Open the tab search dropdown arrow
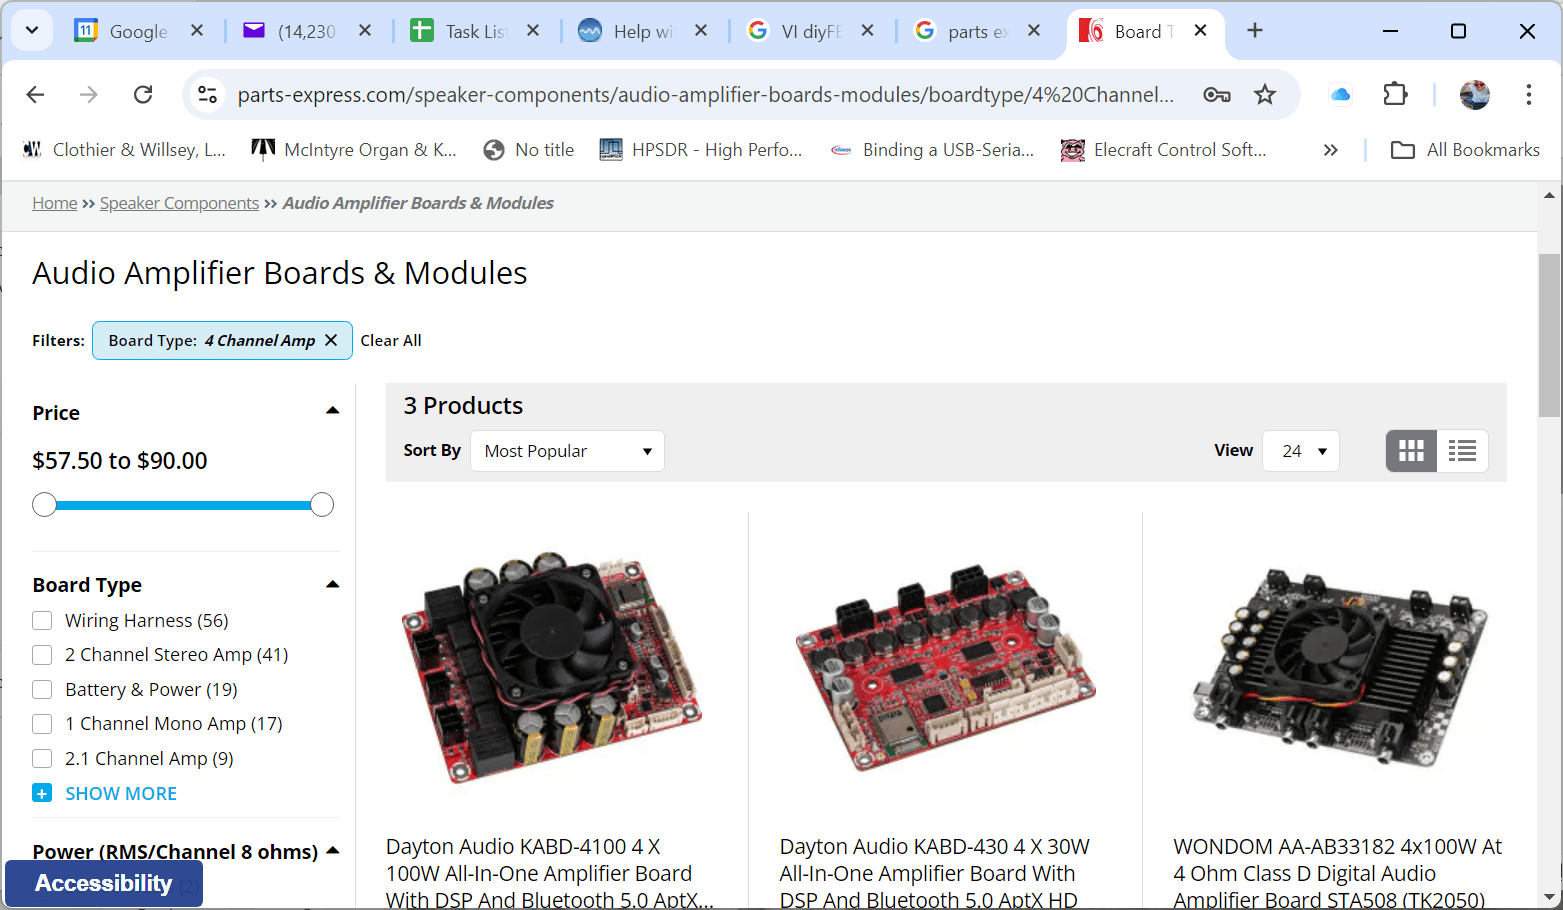Image resolution: width=1563 pixels, height=910 pixels. point(32,30)
